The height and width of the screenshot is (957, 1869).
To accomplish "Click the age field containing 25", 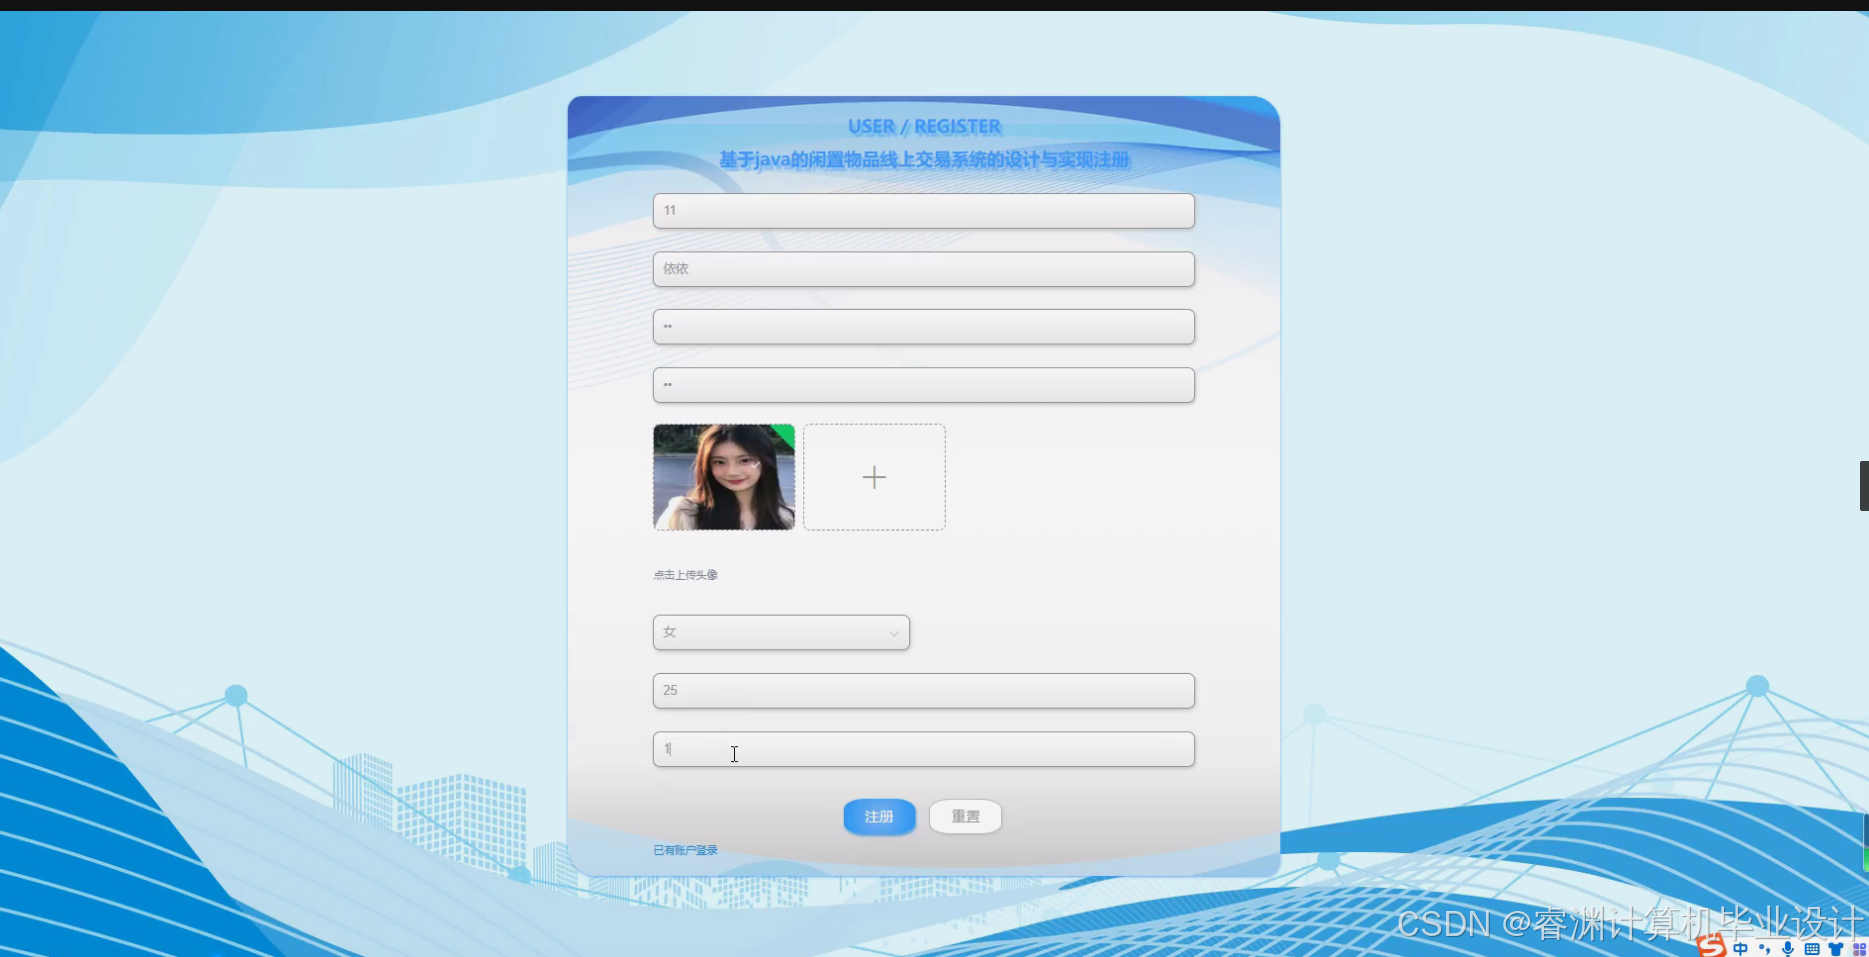I will 922,690.
